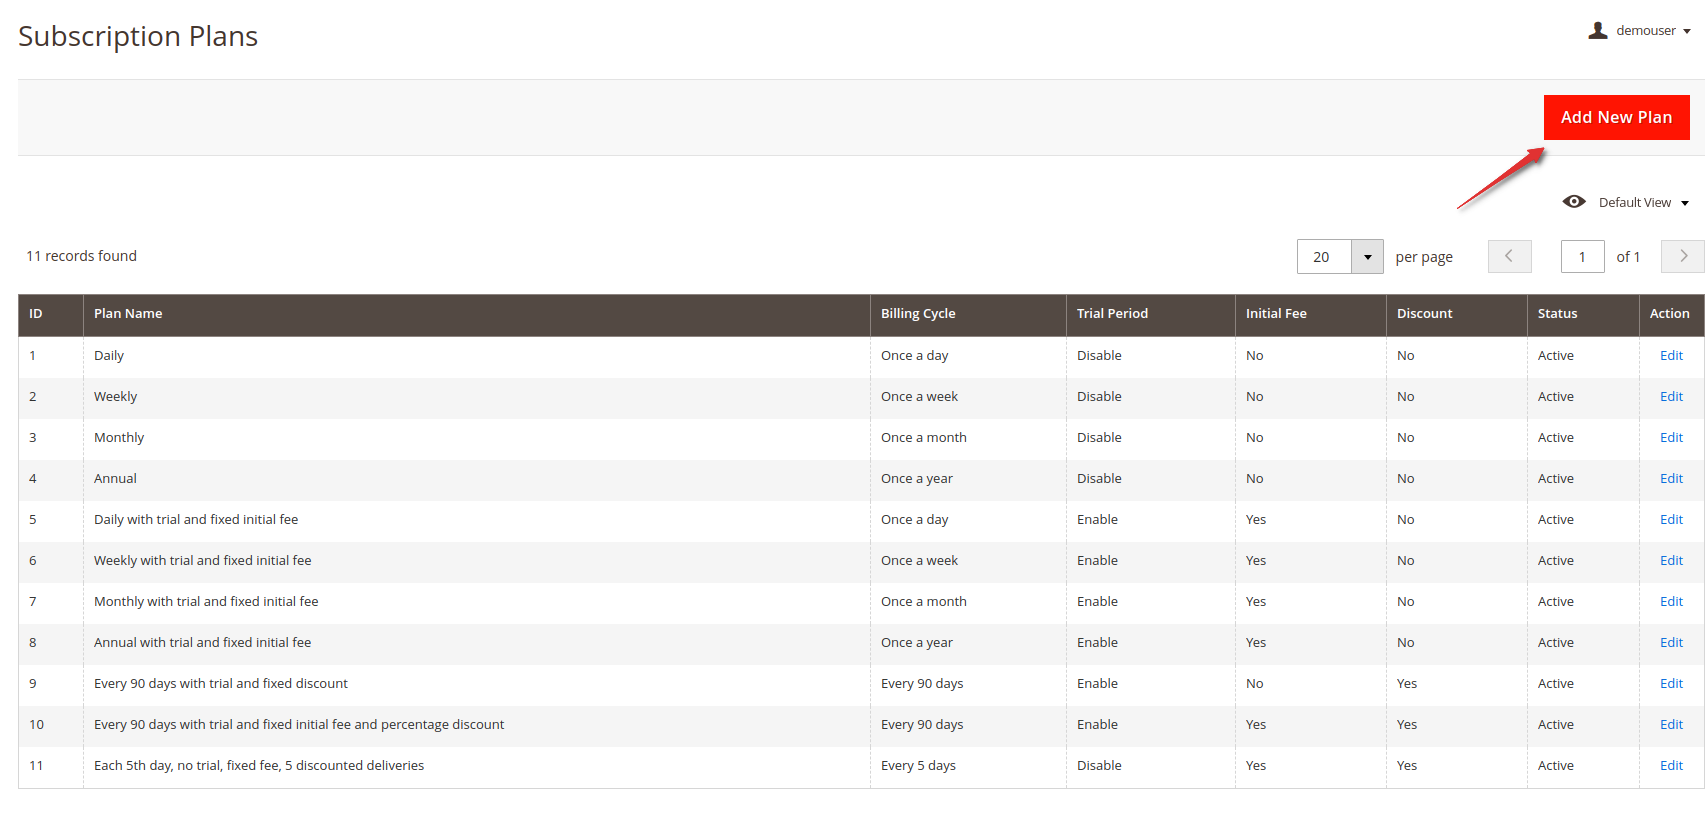Image resolution: width=1705 pixels, height=828 pixels.
Task: Edit Annual with trial and fixed initial fee
Action: click(1671, 643)
